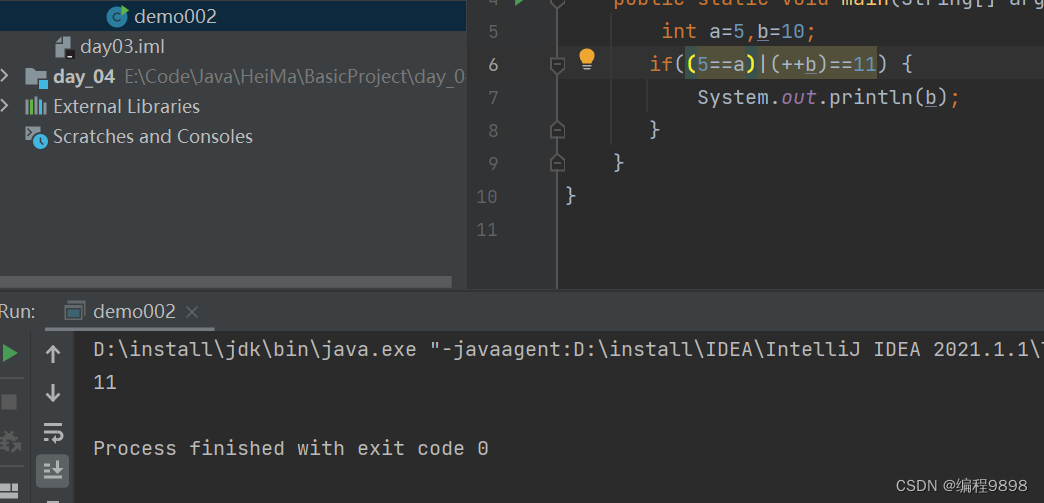Screen dimensions: 1044x503
Task: Jump down the stack trace arrow
Action: (x=53, y=393)
